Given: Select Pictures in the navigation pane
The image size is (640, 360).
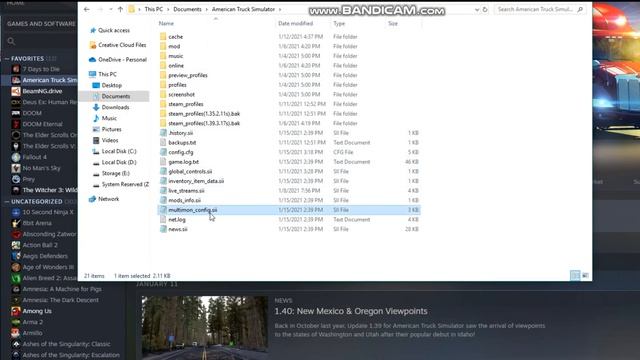Looking at the screenshot, I should pyautogui.click(x=111, y=129).
